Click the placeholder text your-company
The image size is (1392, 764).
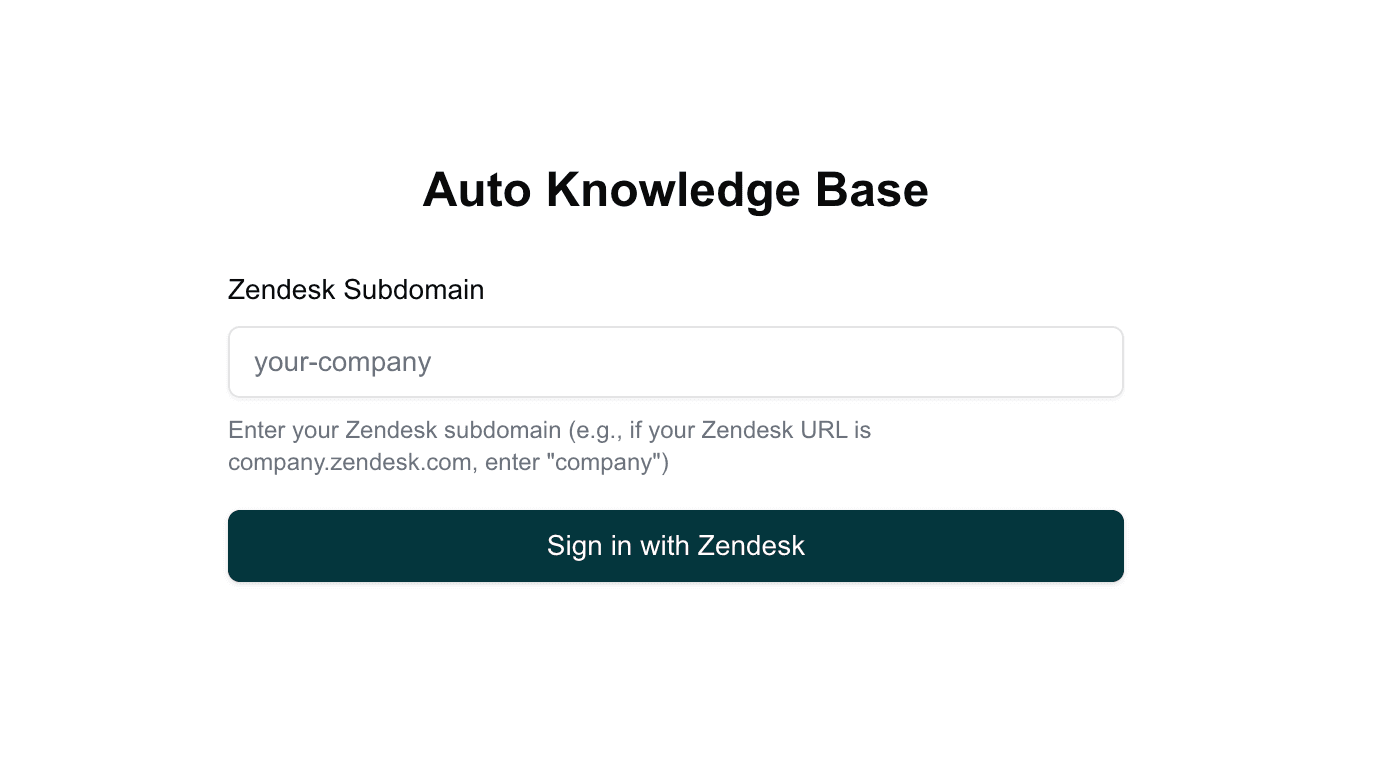(343, 362)
